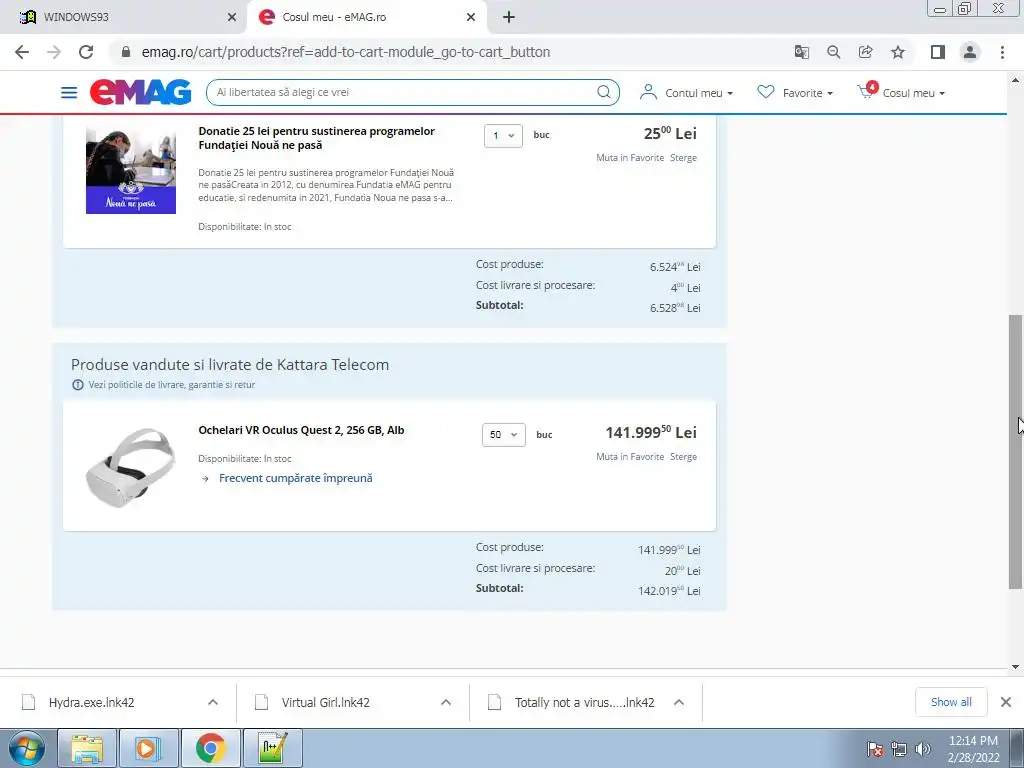Viewport: 1024px width, 768px height.
Task: Click the Windows Start button
Action: point(26,748)
